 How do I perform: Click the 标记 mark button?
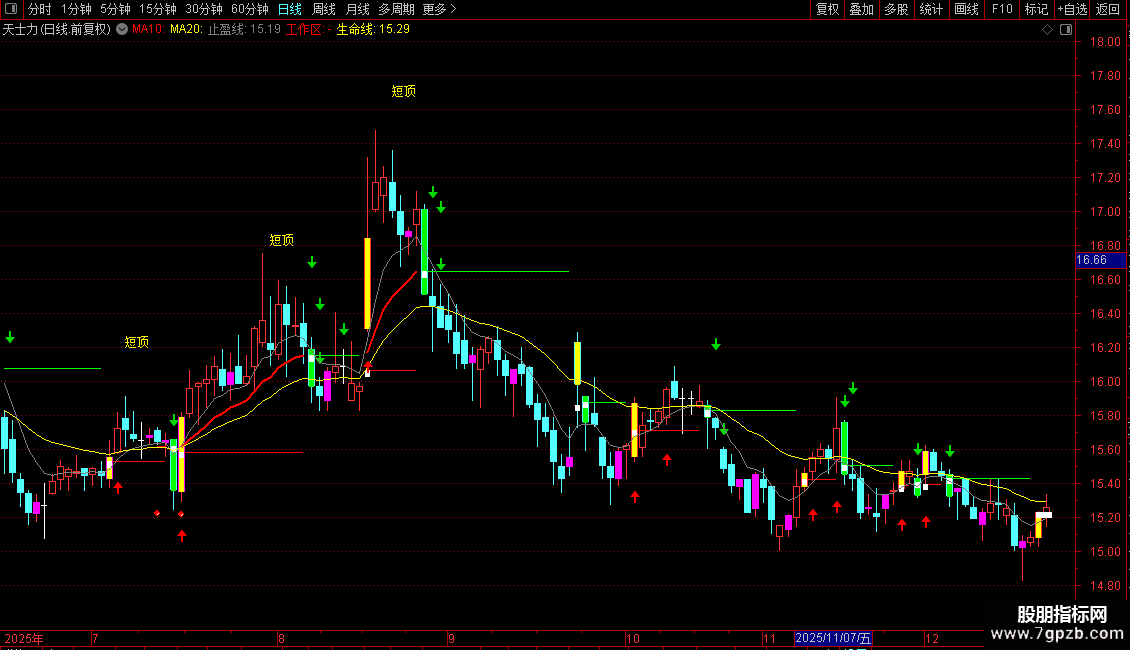pyautogui.click(x=1036, y=9)
